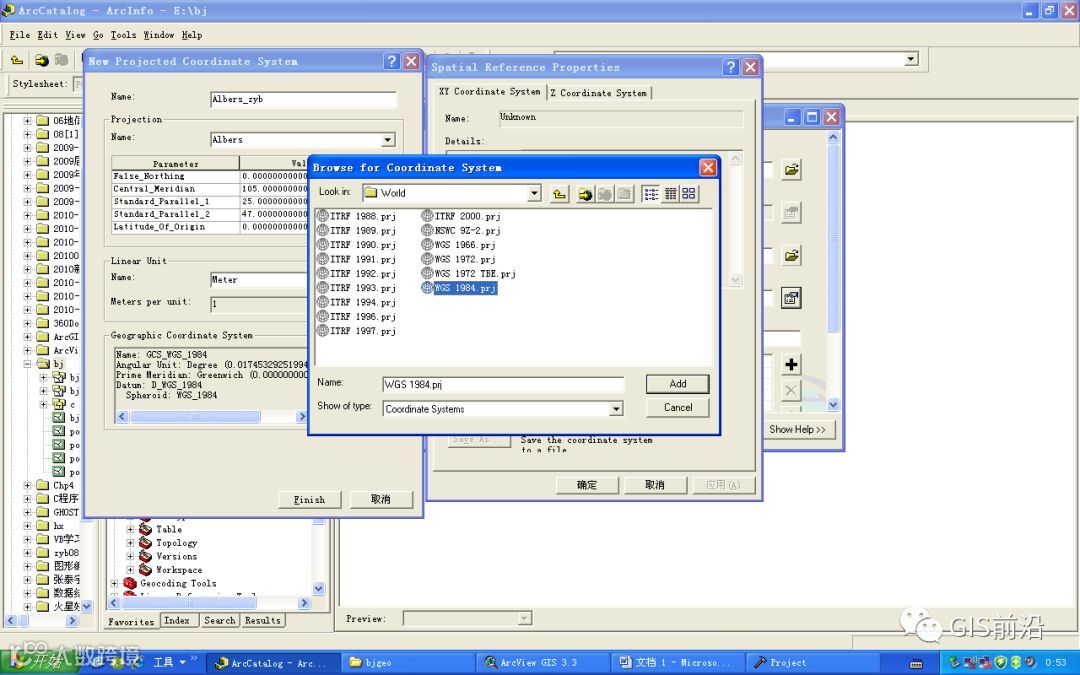Expand the Chp4 folder in catalog tree
The width and height of the screenshot is (1080, 675).
[28, 485]
